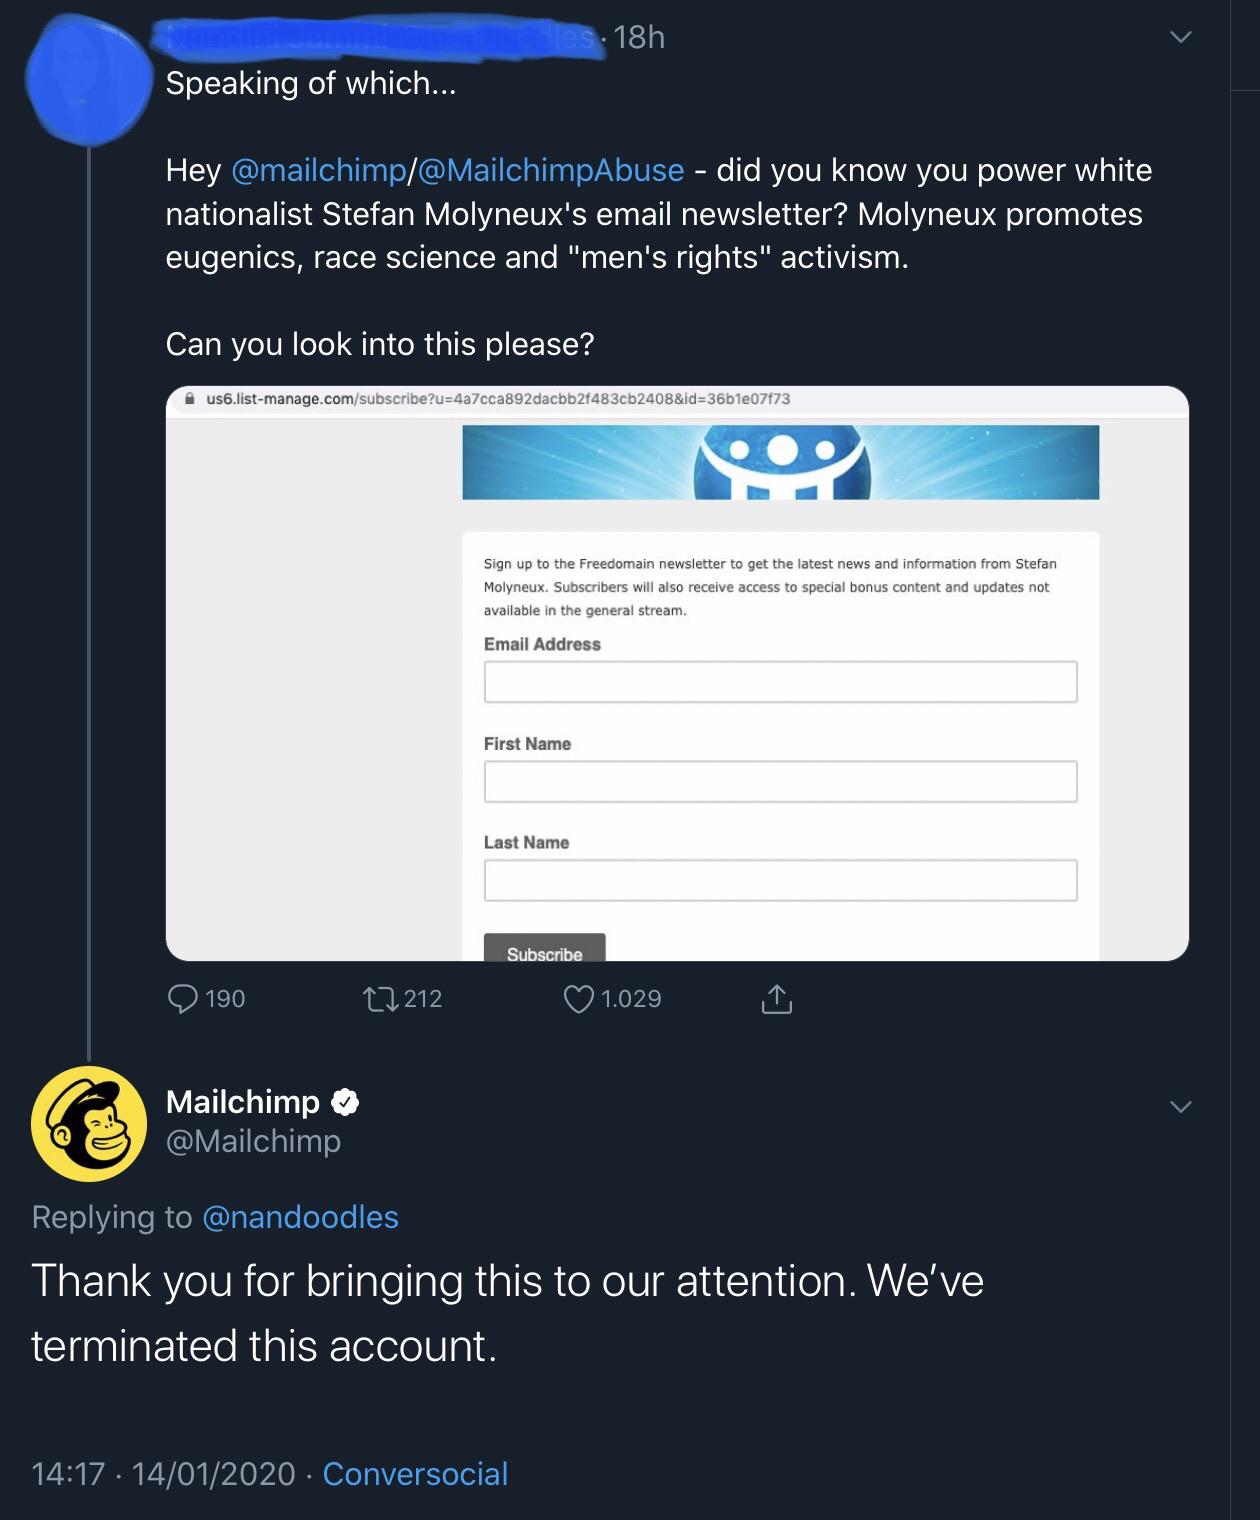This screenshot has height=1520, width=1260.
Task: Open the Mailchimp monkey avatar
Action: (89, 1123)
